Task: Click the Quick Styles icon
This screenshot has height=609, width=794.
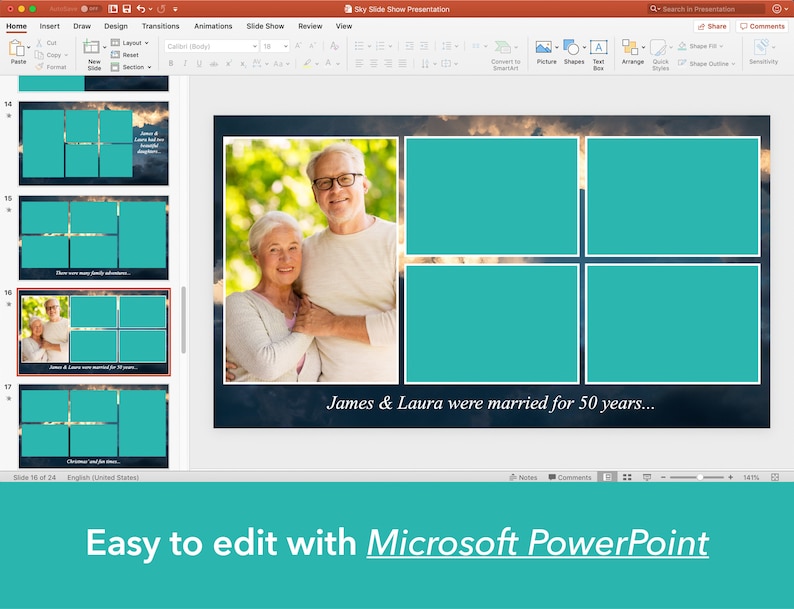Action: pyautogui.click(x=658, y=48)
